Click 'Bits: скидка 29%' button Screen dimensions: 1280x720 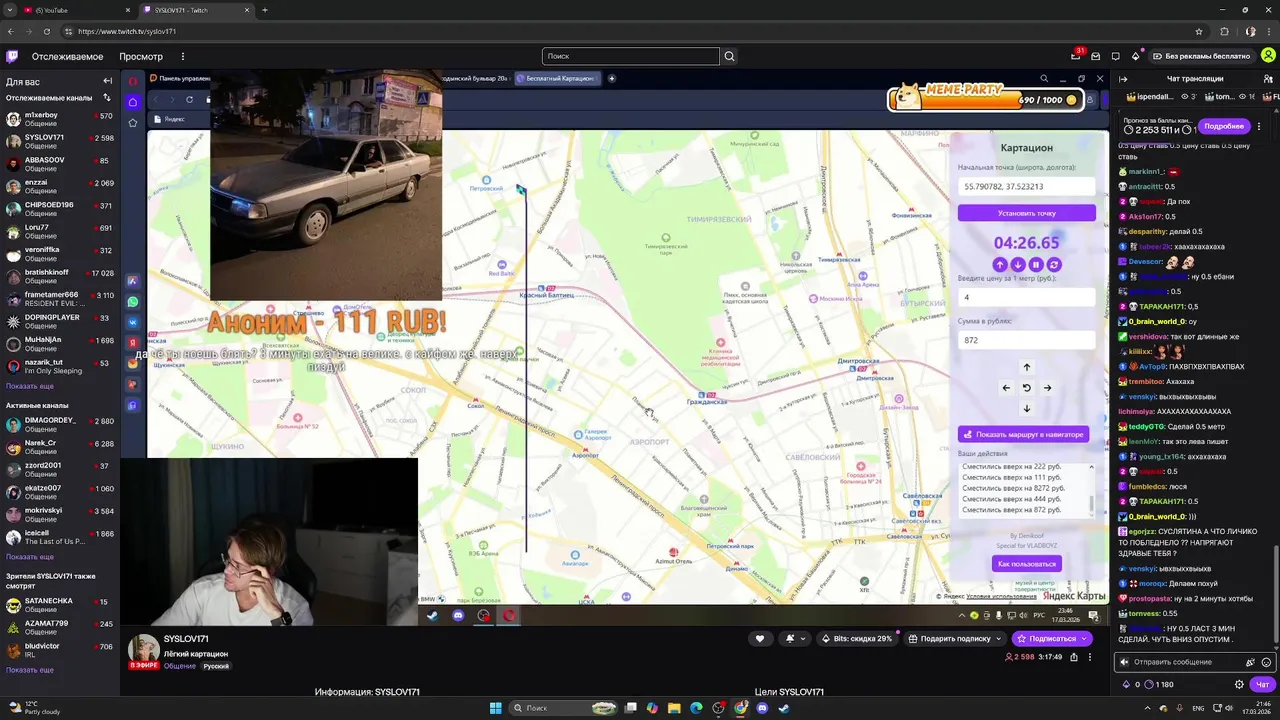[856, 638]
